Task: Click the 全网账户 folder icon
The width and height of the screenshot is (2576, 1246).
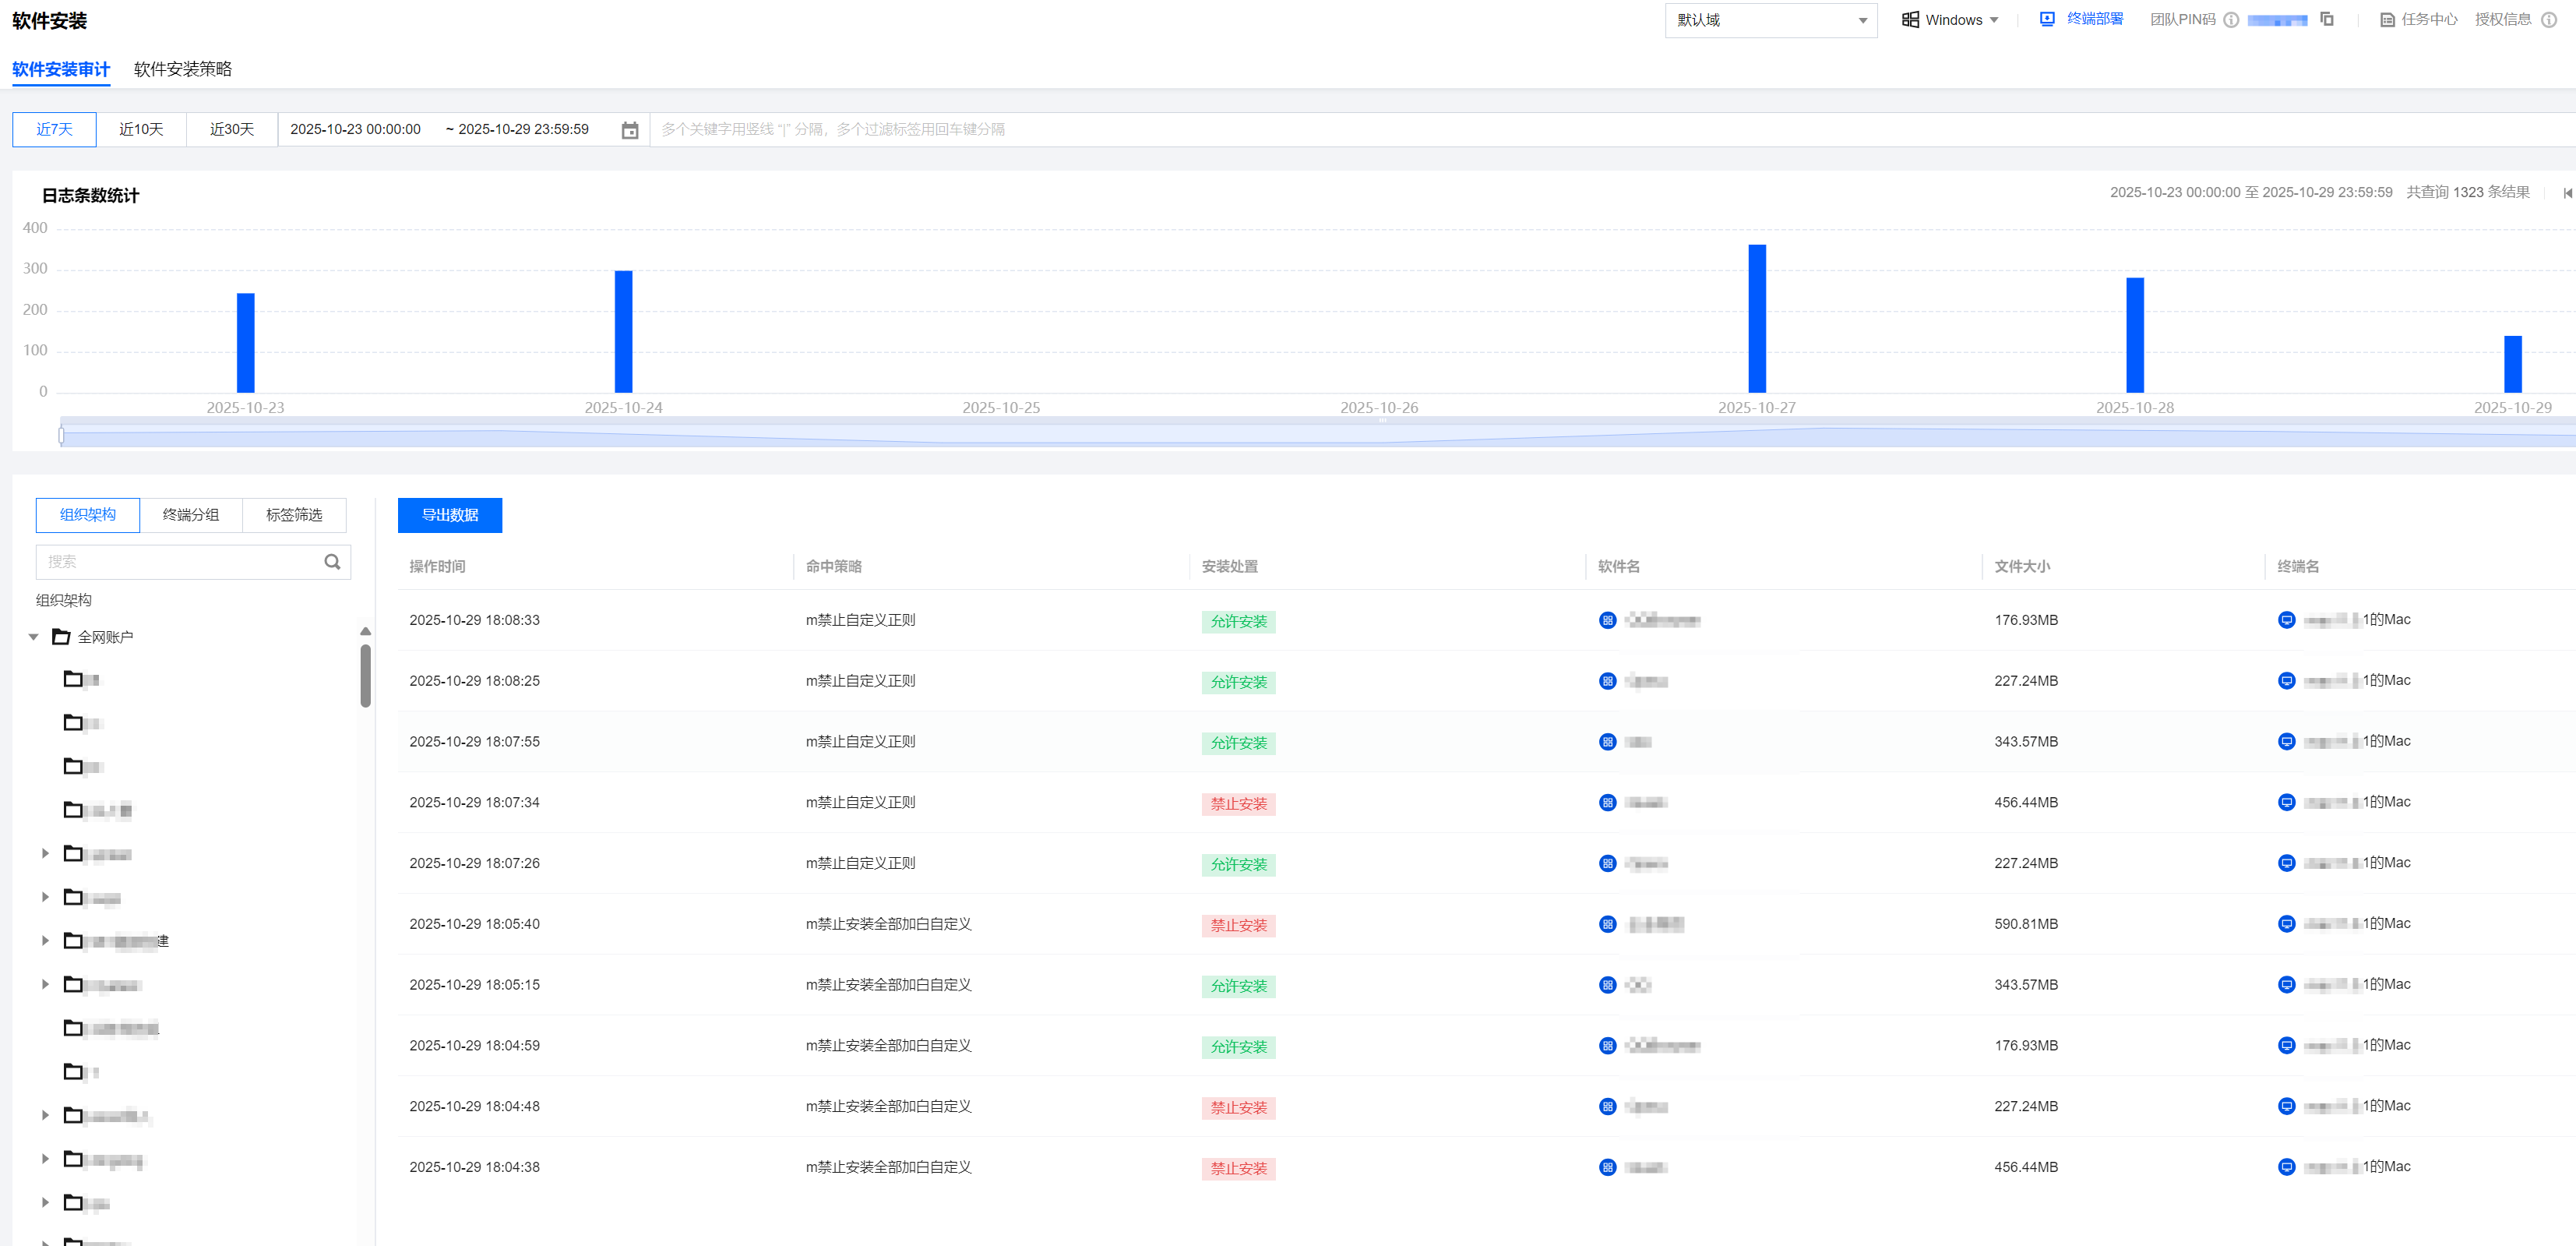Action: pyautogui.click(x=61, y=637)
